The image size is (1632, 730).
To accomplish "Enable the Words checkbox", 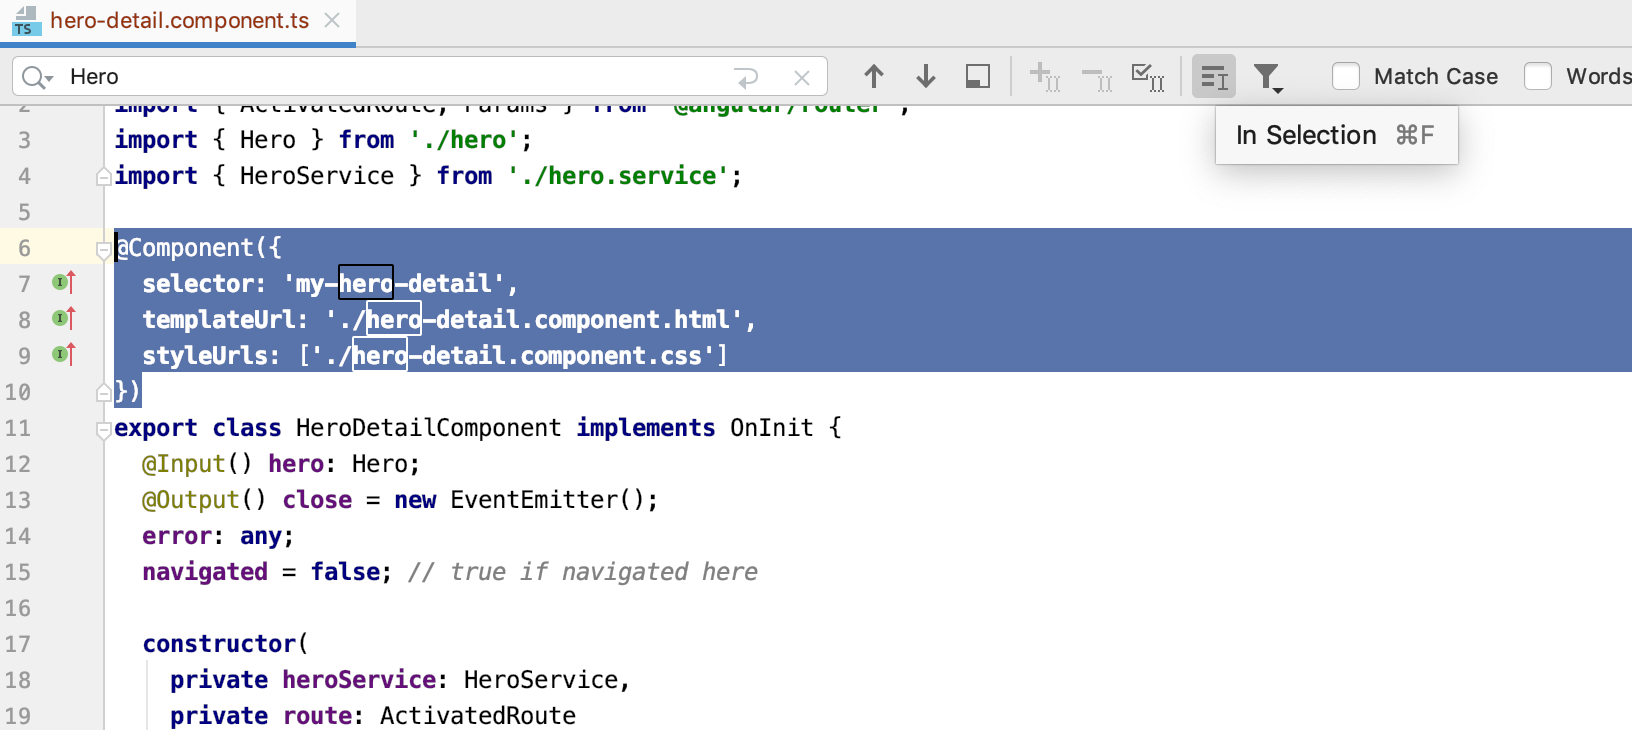I will (1538, 77).
